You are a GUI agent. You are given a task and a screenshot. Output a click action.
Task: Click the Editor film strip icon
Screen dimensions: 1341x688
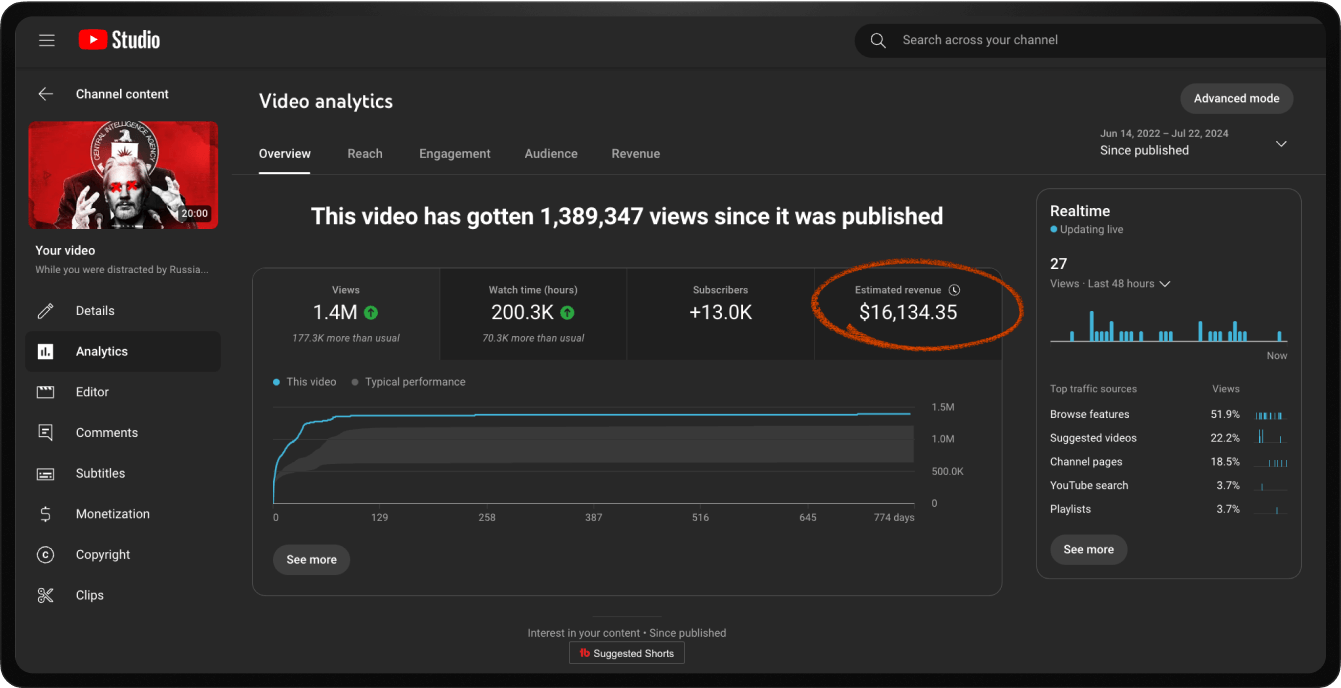(45, 392)
